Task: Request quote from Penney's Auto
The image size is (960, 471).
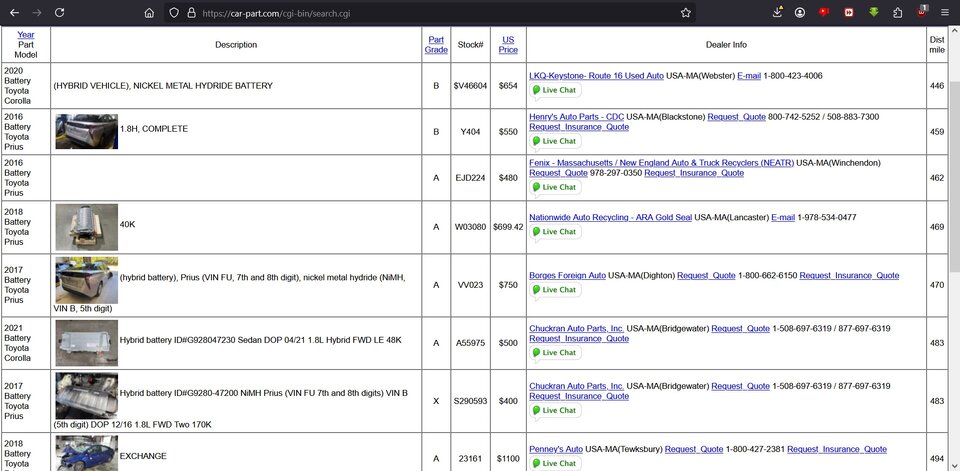Action: click(x=694, y=450)
